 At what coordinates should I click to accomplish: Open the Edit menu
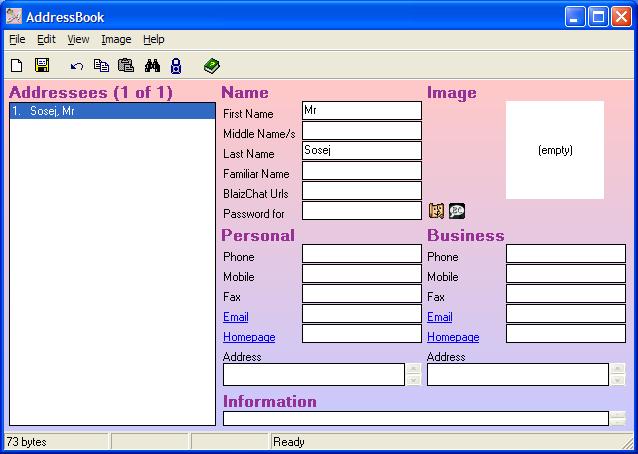[x=46, y=39]
